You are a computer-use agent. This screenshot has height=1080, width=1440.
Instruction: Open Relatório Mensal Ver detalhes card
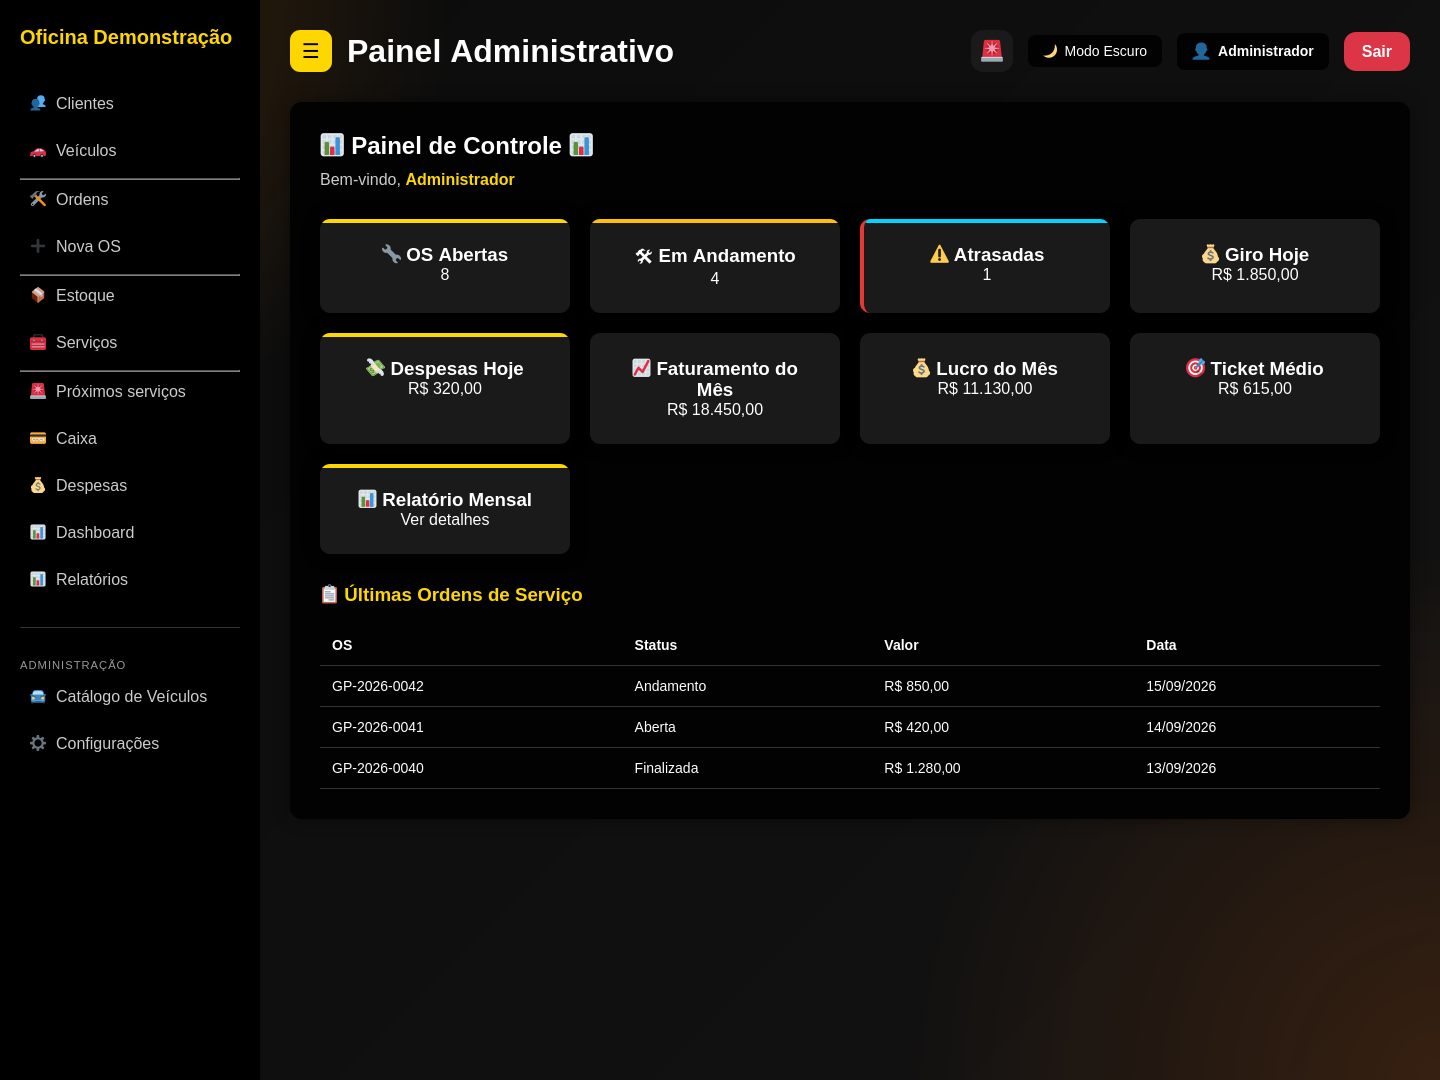pos(445,509)
